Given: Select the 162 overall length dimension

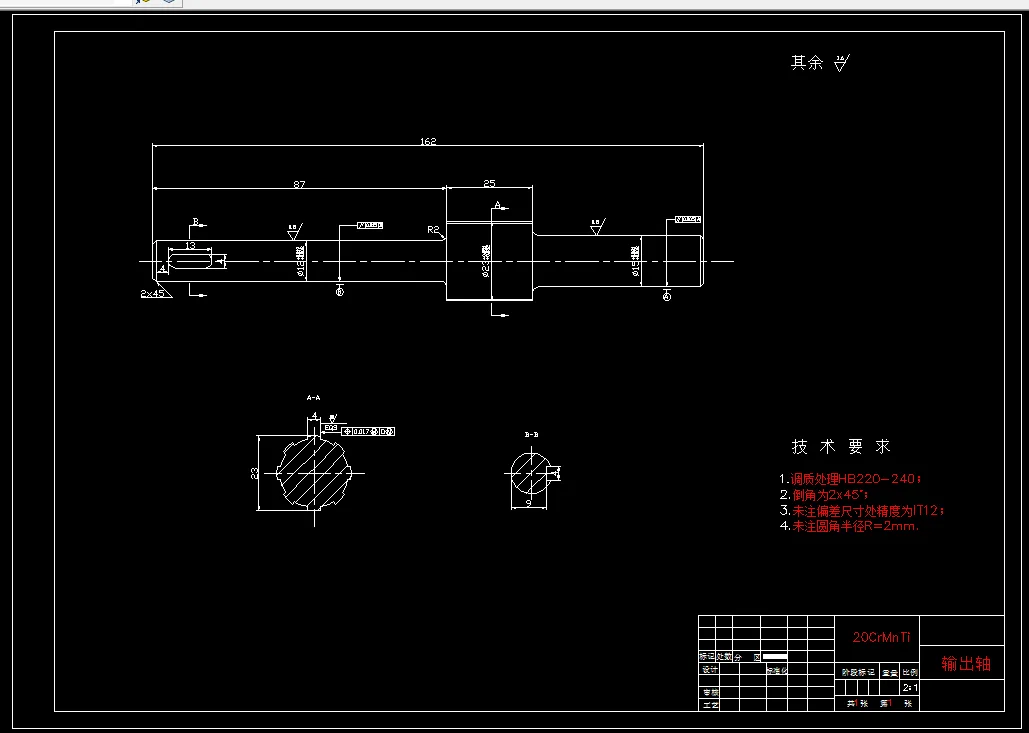Looking at the screenshot, I should pos(428,141).
